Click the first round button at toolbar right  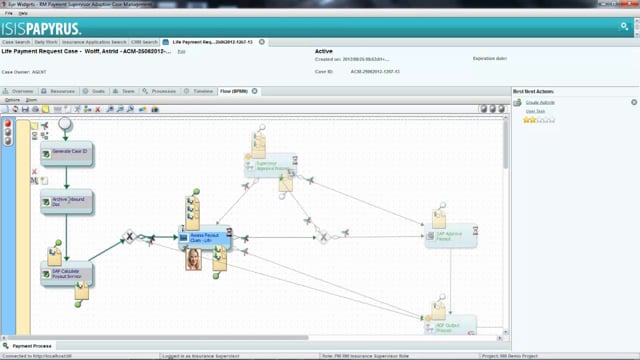tap(484, 109)
